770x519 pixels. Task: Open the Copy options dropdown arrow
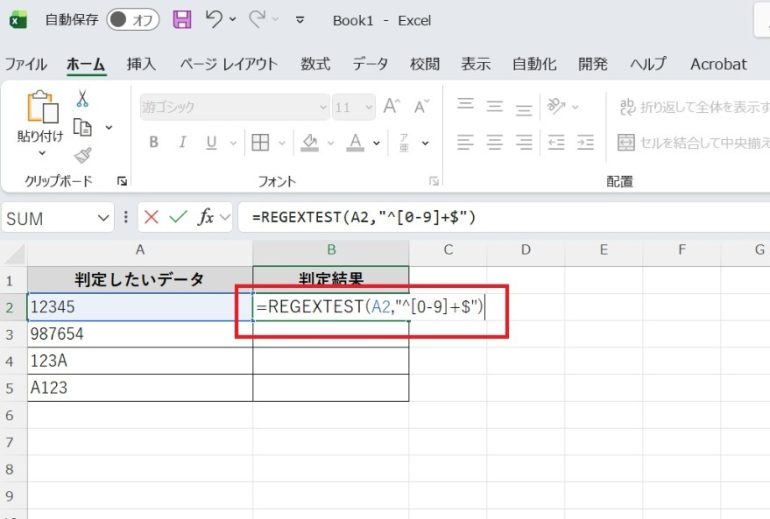(109, 128)
